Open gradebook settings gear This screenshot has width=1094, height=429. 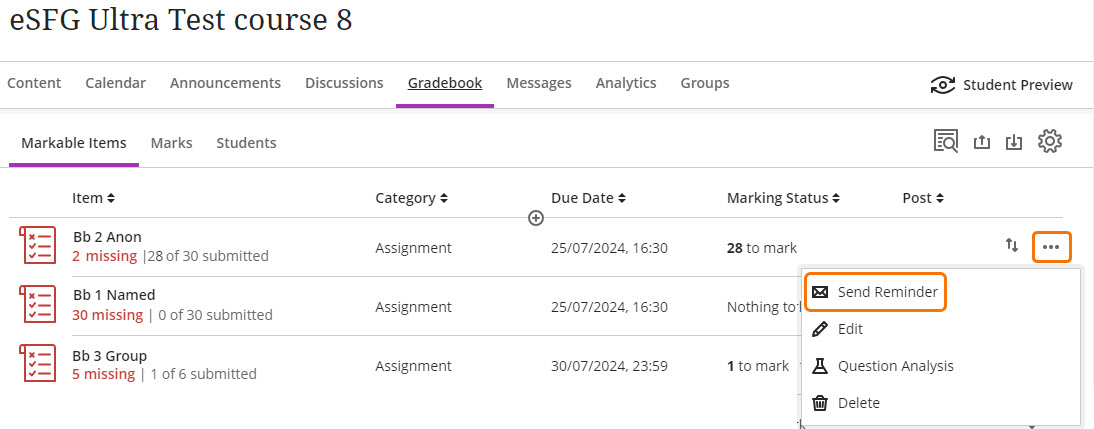pos(1049,142)
